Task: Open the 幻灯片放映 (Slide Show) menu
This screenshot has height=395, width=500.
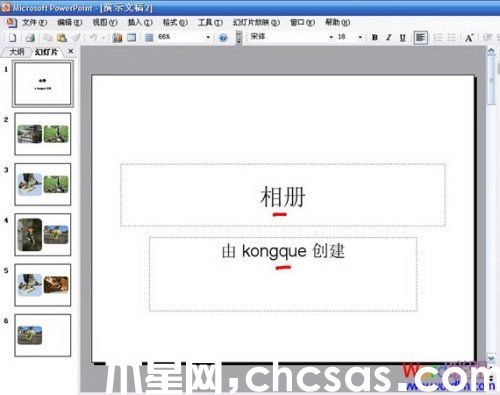Action: tap(256, 22)
